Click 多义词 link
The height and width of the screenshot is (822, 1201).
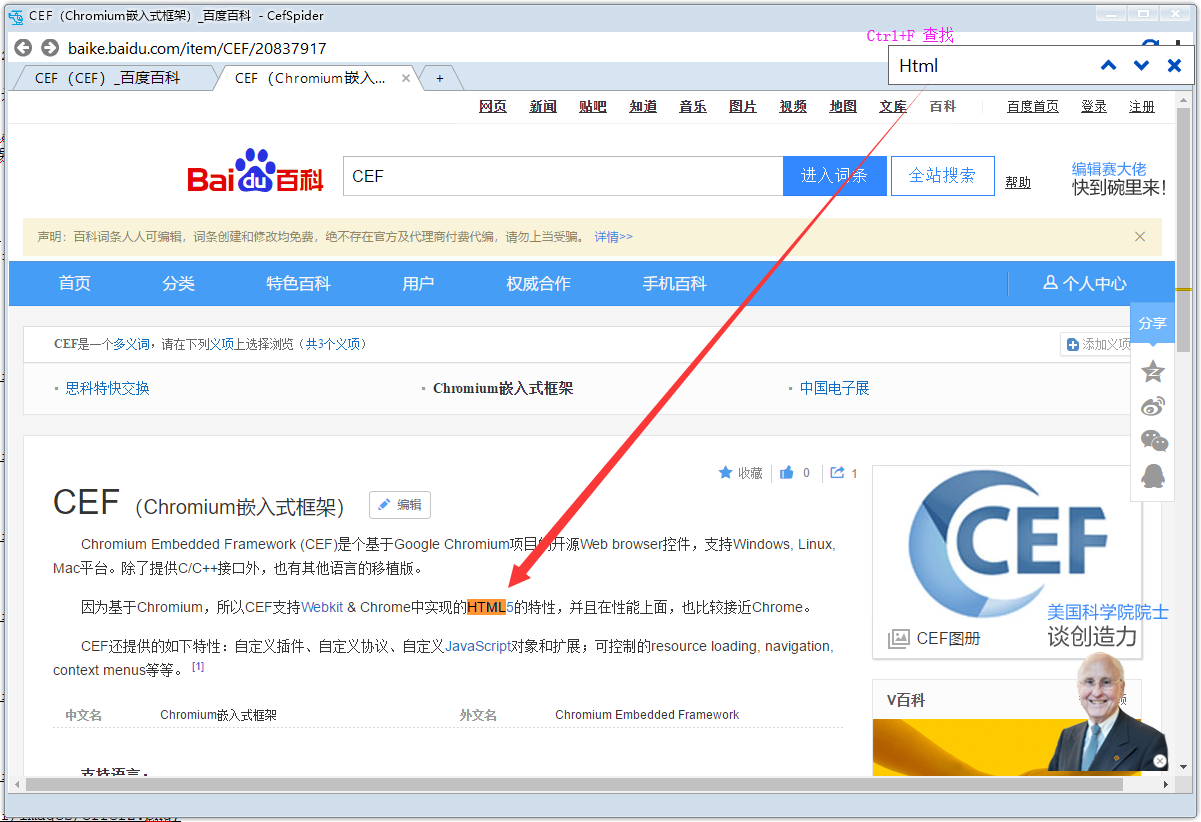pyautogui.click(x=131, y=344)
